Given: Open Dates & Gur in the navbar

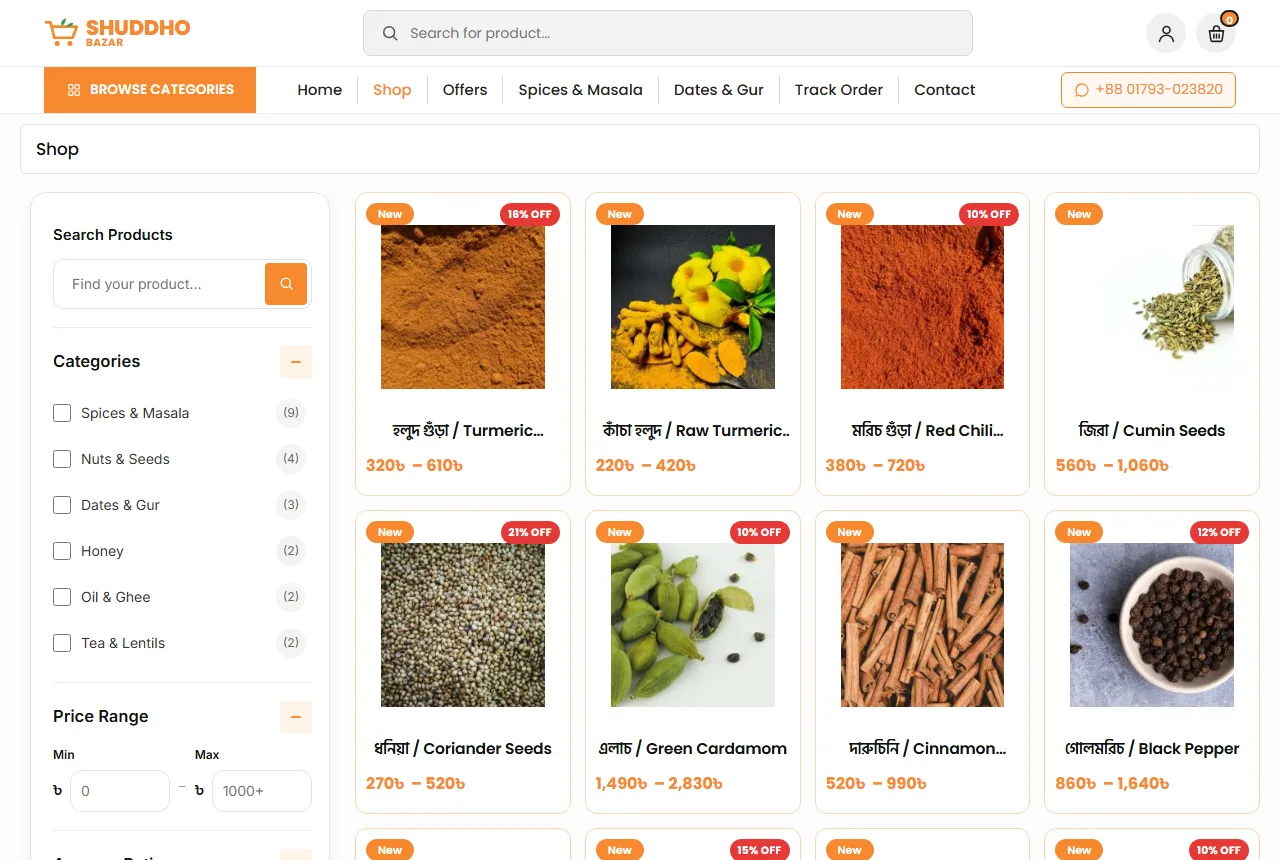Looking at the screenshot, I should (719, 90).
